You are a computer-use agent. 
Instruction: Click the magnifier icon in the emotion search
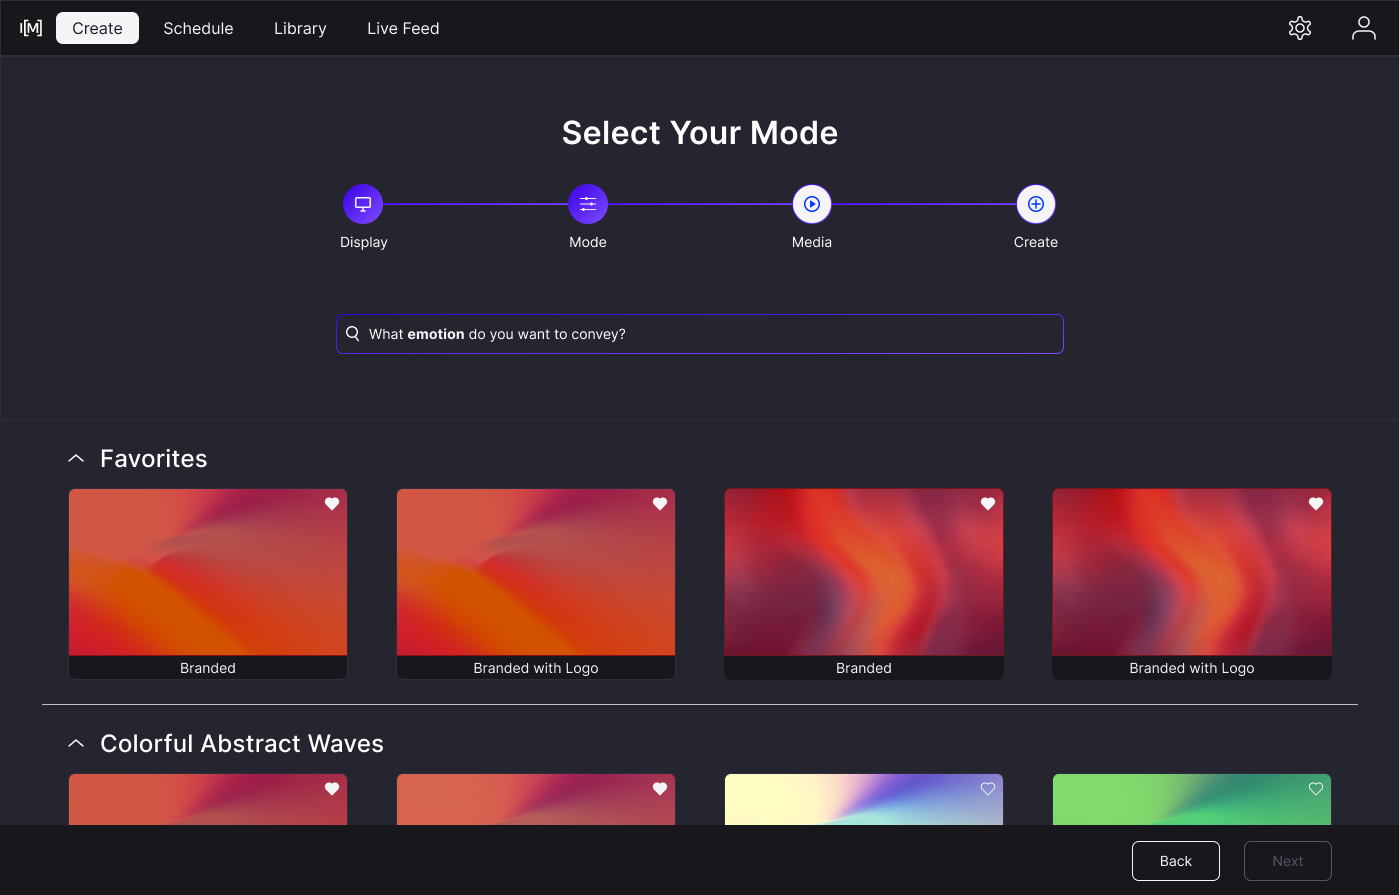tap(353, 334)
